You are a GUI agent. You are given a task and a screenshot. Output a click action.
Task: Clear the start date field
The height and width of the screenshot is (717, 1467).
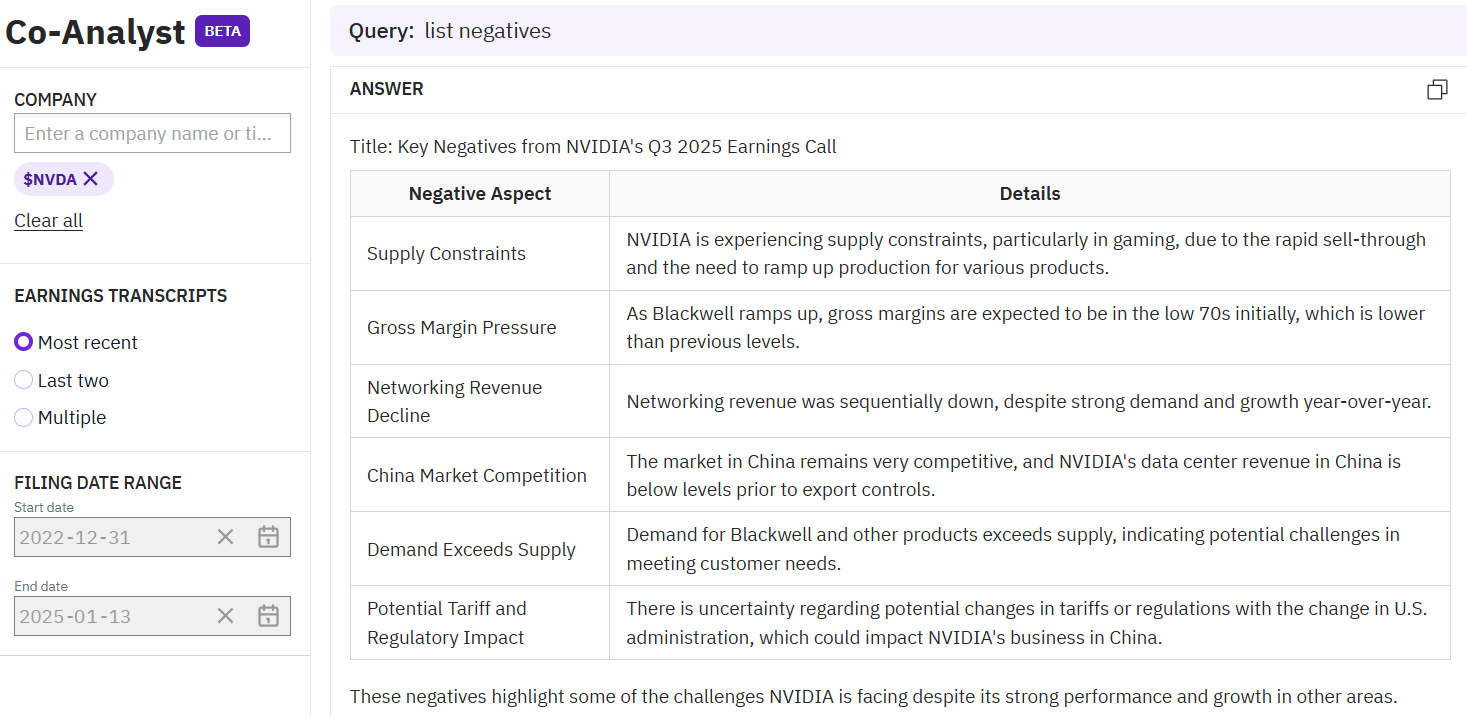coord(226,537)
